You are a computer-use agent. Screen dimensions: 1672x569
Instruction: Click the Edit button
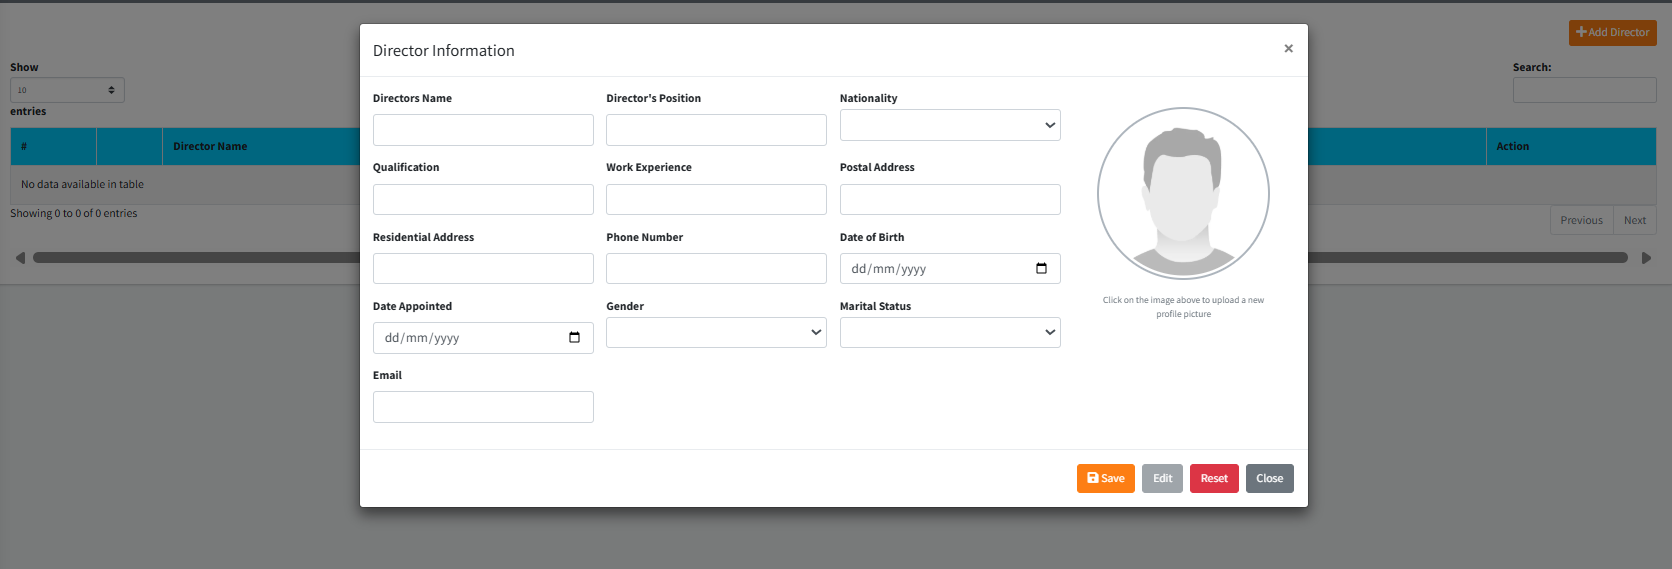[x=1162, y=478]
